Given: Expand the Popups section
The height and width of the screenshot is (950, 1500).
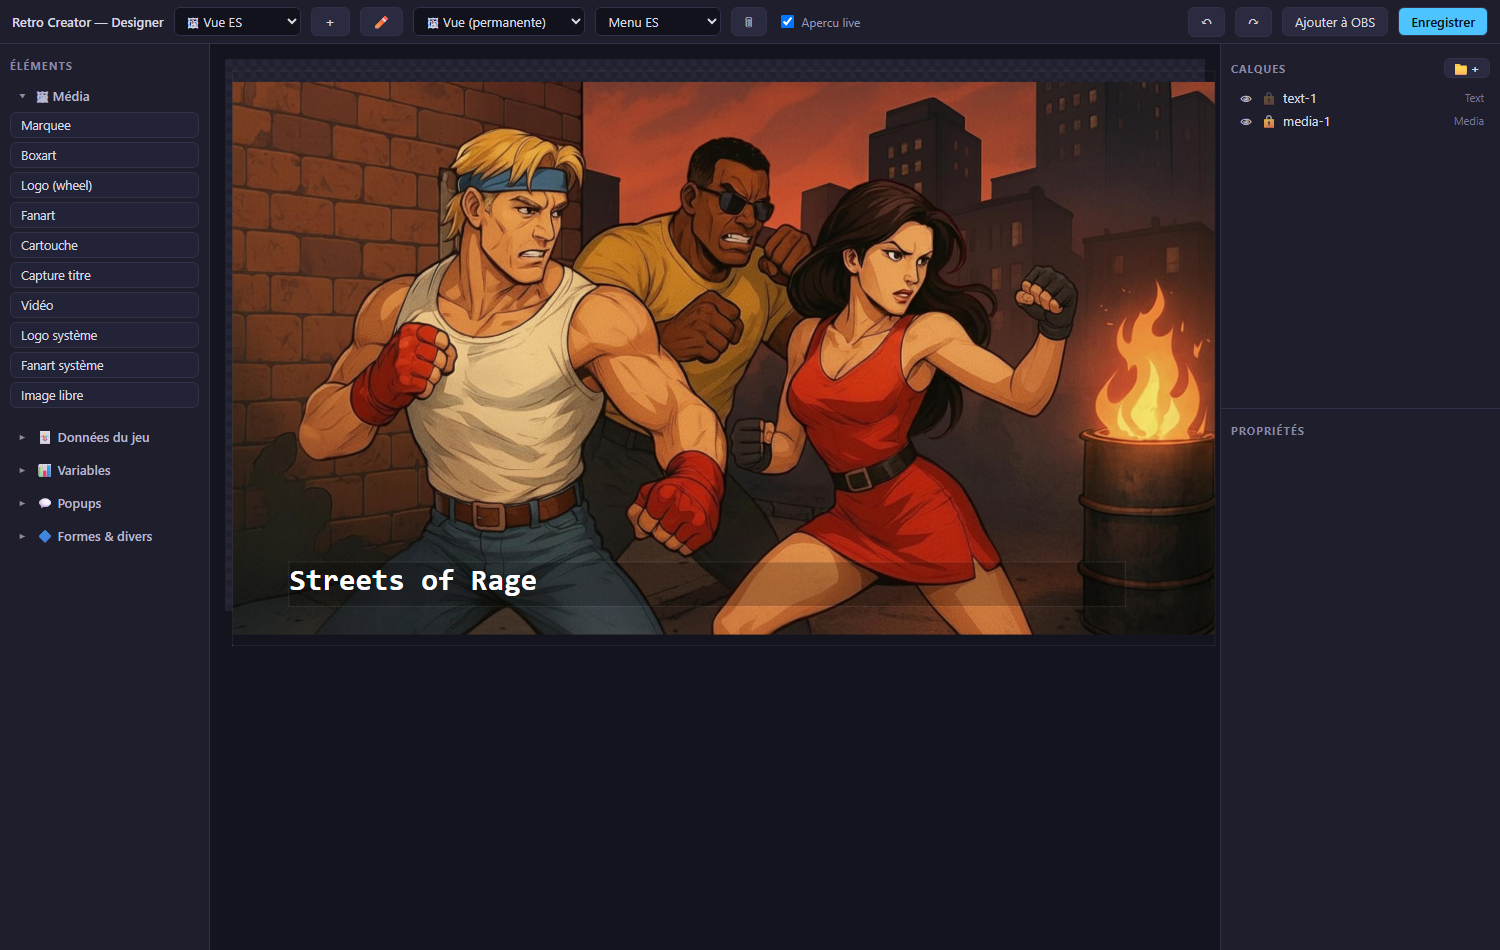Looking at the screenshot, I should click(x=22, y=503).
